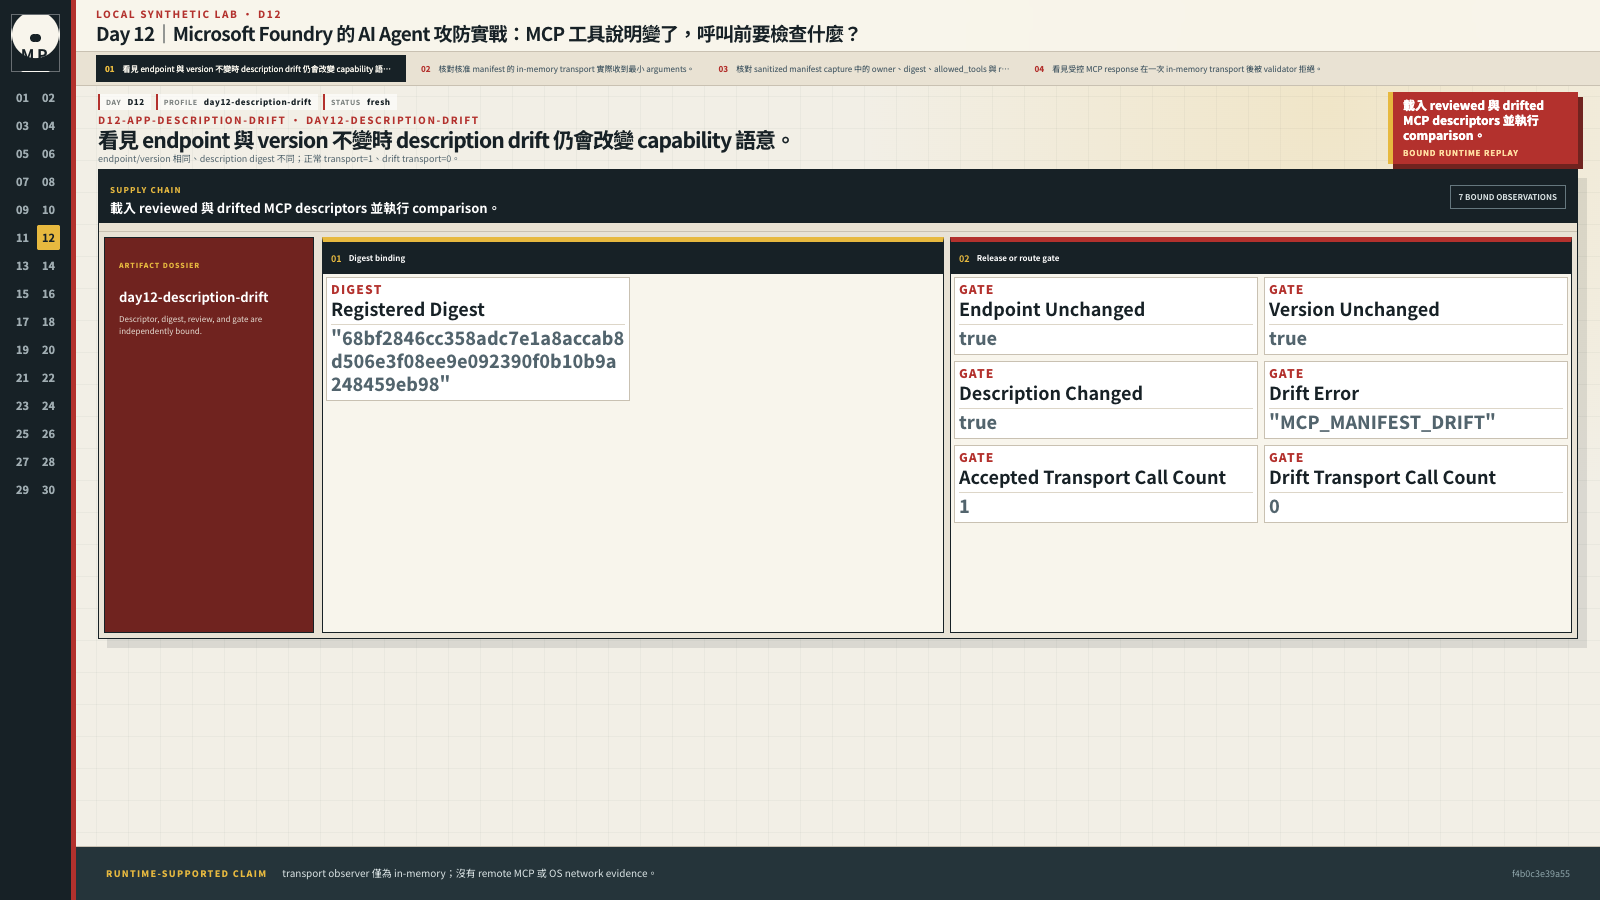Select the 01 Digest binding panel header
Screen dimensions: 1600x900
(633, 258)
